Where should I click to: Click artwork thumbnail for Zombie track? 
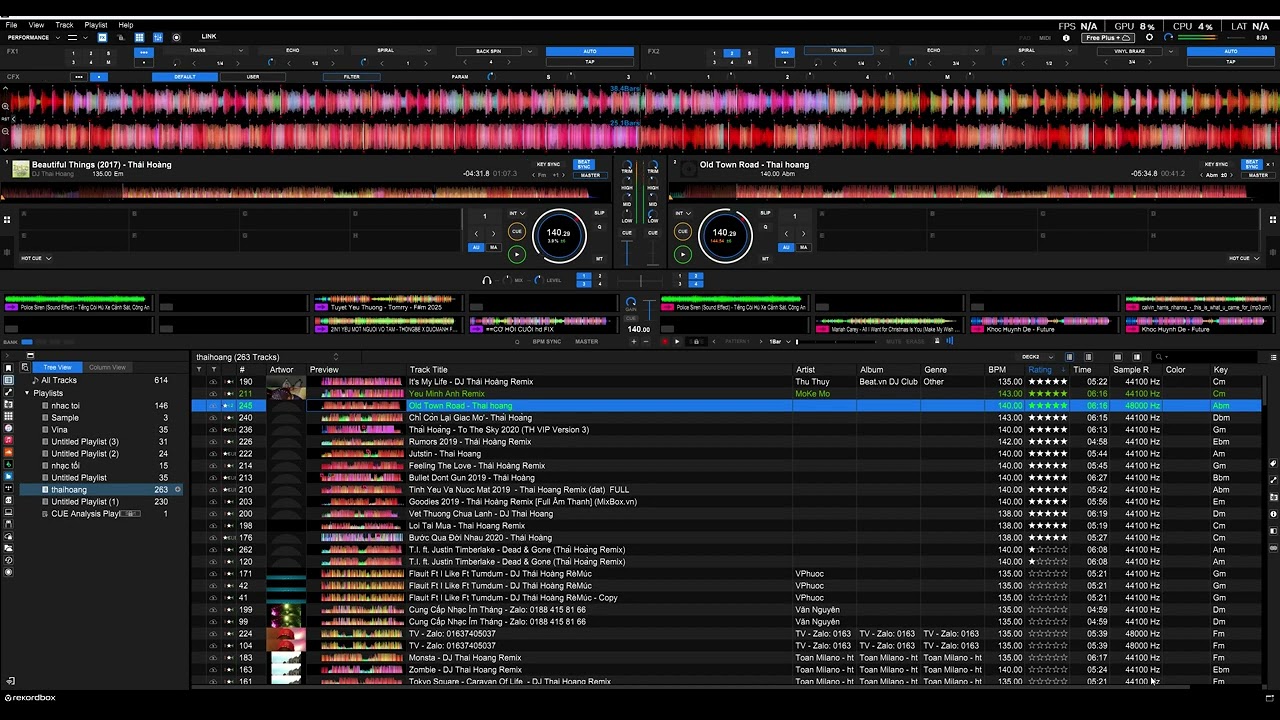(x=286, y=670)
